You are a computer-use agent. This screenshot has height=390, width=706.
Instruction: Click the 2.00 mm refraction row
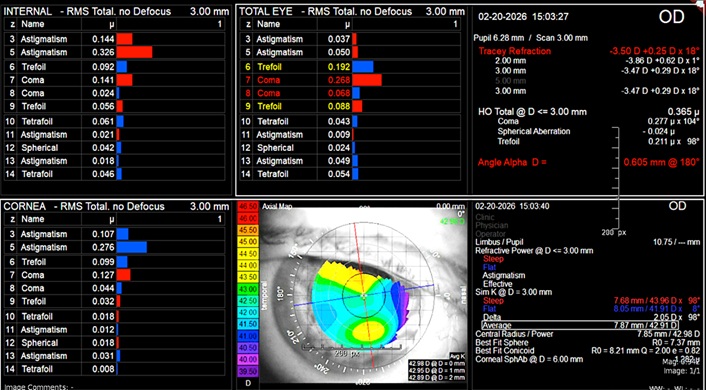point(597,60)
